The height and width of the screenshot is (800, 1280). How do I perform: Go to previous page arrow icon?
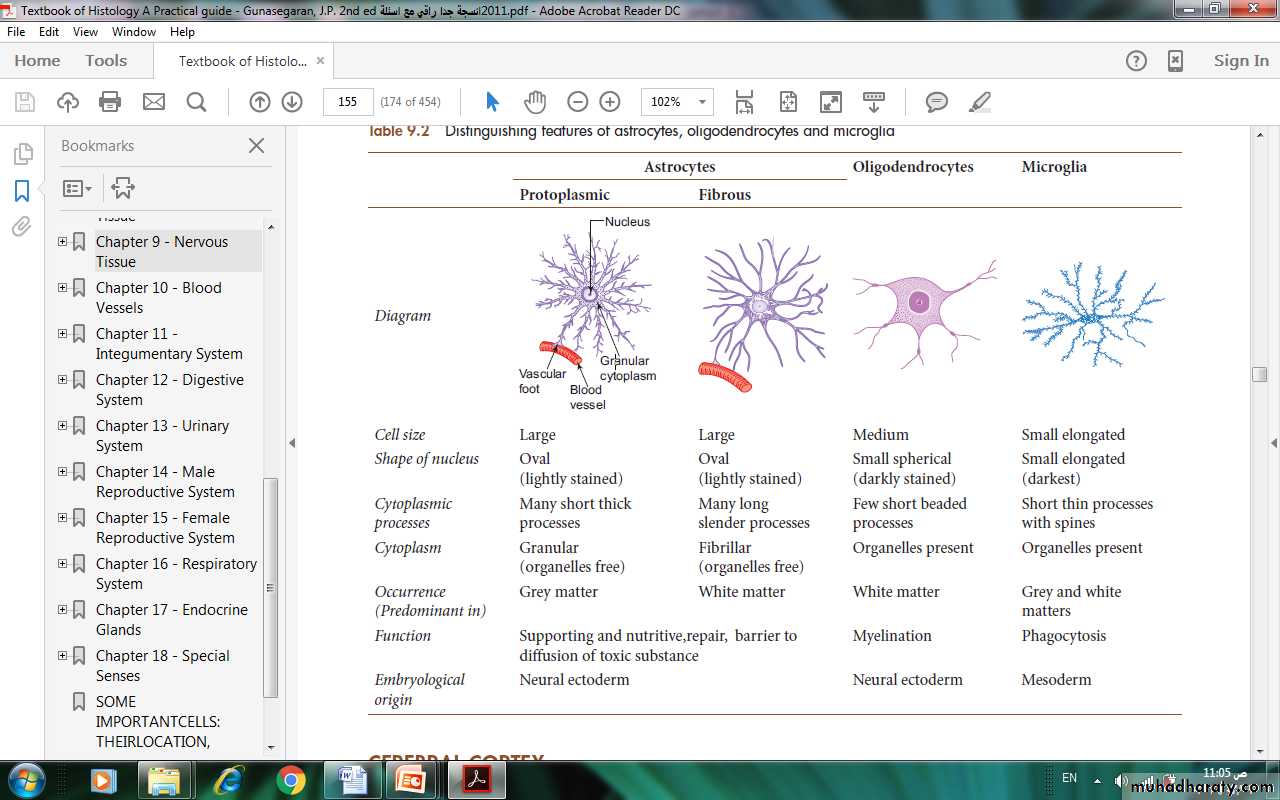259,102
